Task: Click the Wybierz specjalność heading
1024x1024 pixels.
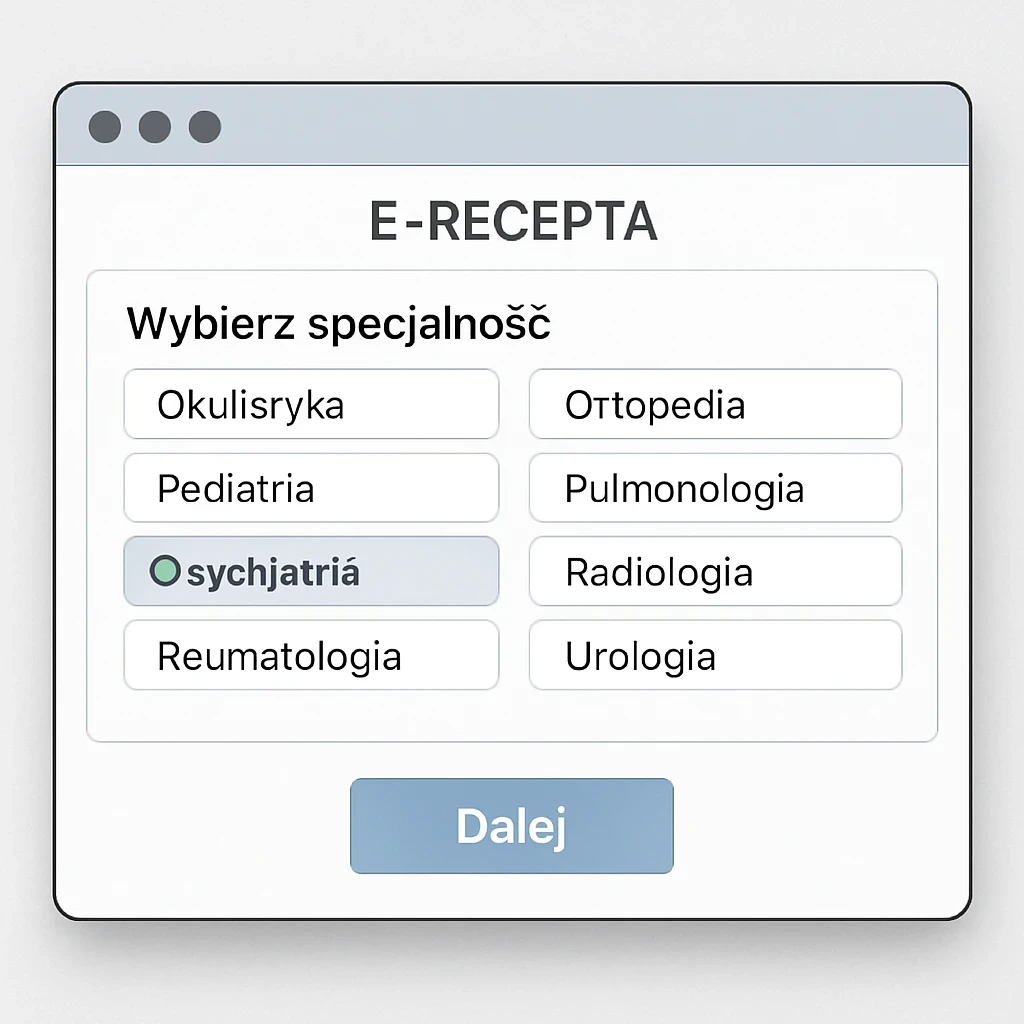Action: (338, 325)
